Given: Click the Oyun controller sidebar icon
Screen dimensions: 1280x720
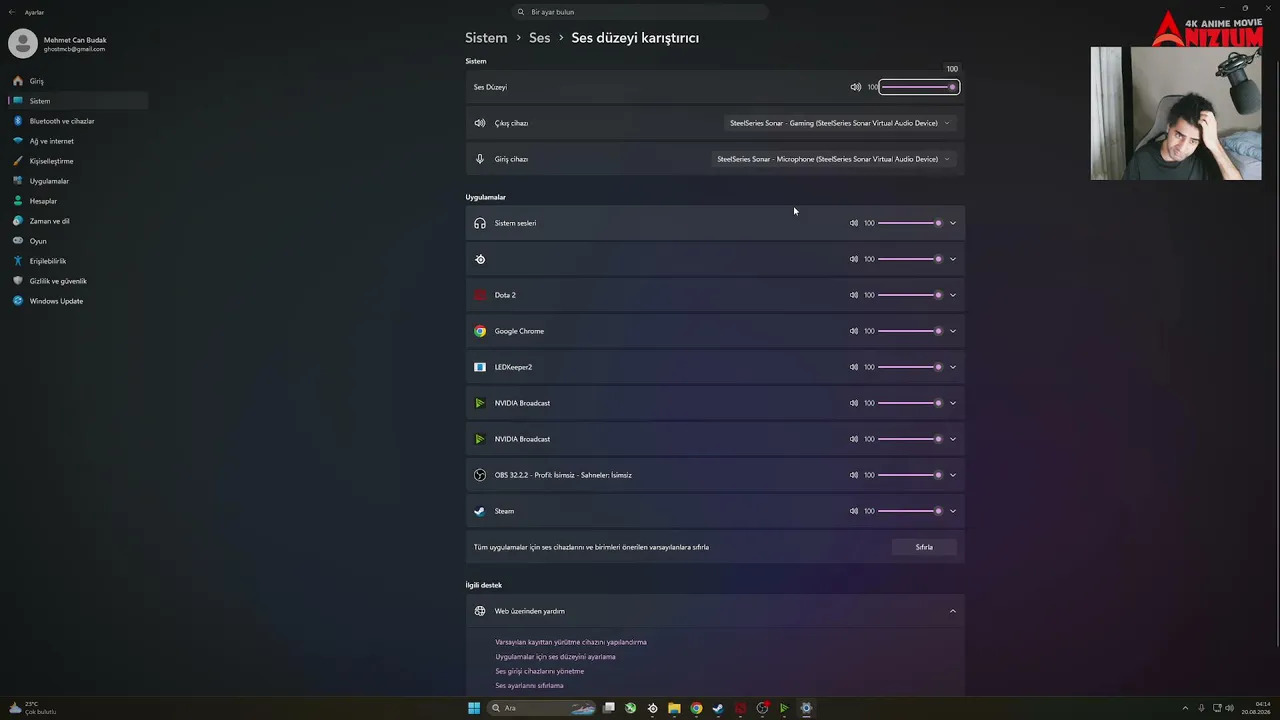Looking at the screenshot, I should click(x=18, y=241).
